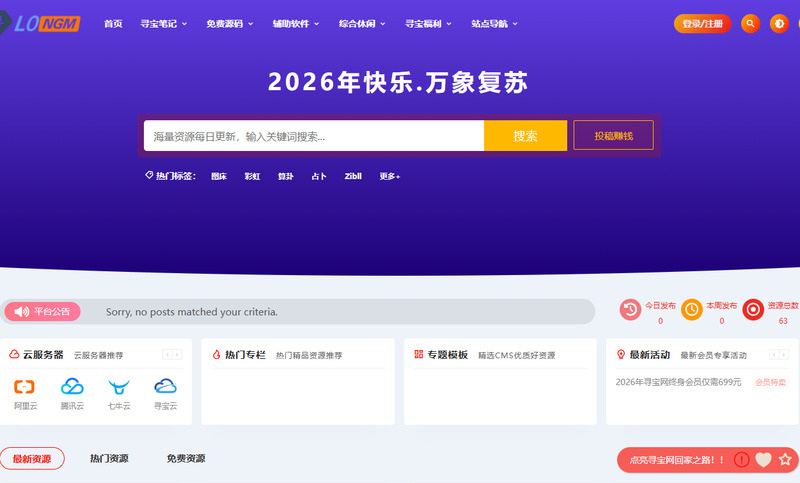The width and height of the screenshot is (800, 483).
Task: Click the yellow 搜索 button
Action: pyautogui.click(x=525, y=136)
